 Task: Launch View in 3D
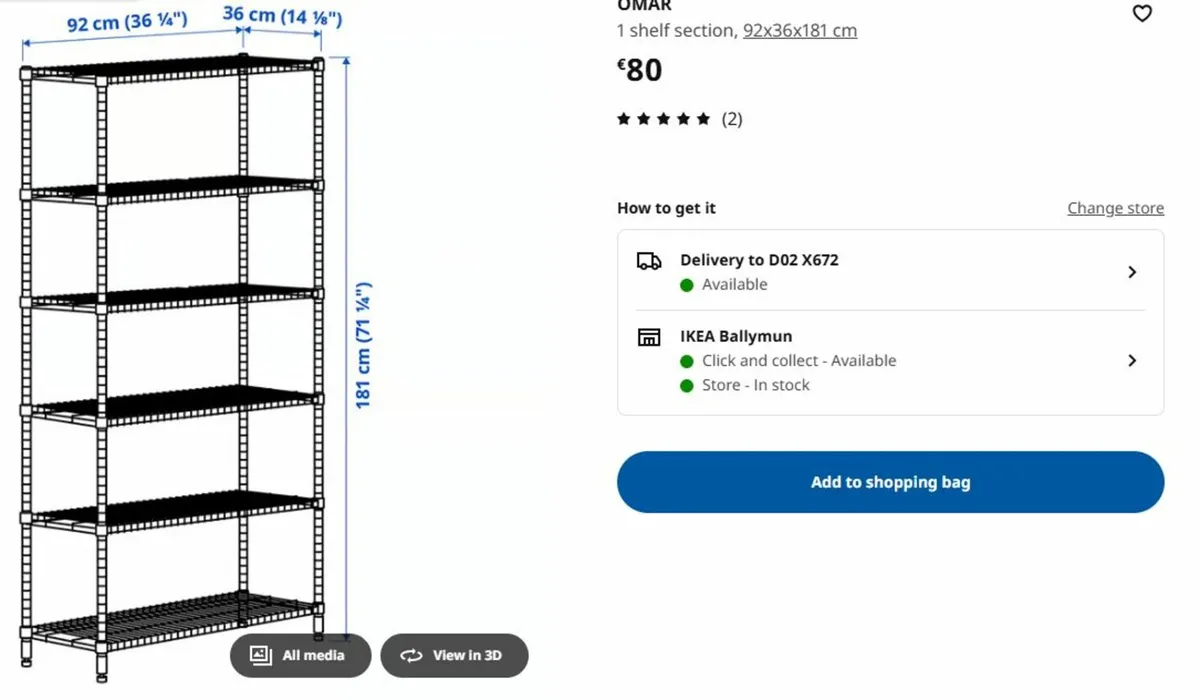click(454, 656)
